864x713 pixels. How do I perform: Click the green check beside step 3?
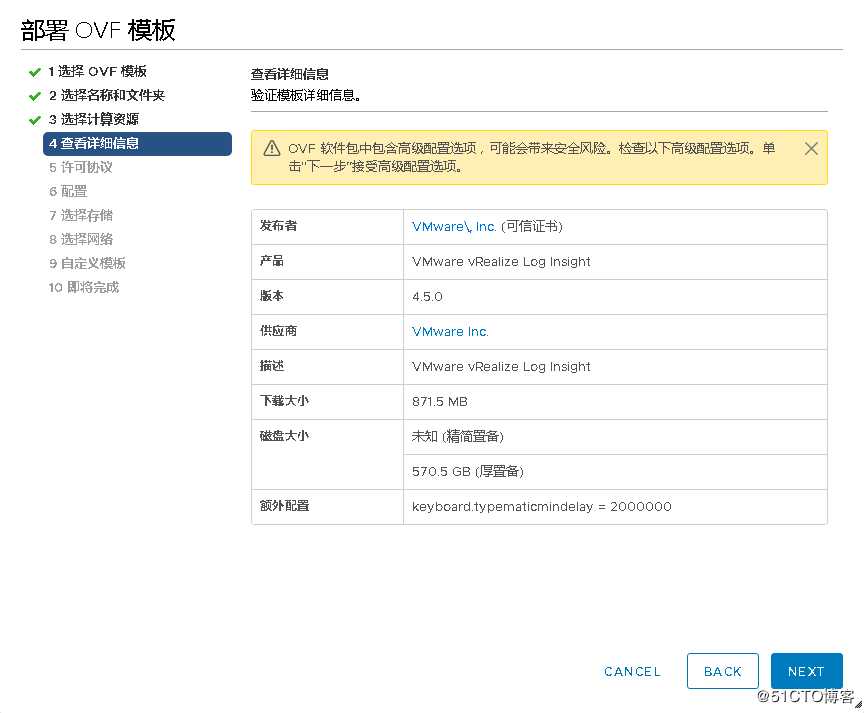tap(35, 120)
